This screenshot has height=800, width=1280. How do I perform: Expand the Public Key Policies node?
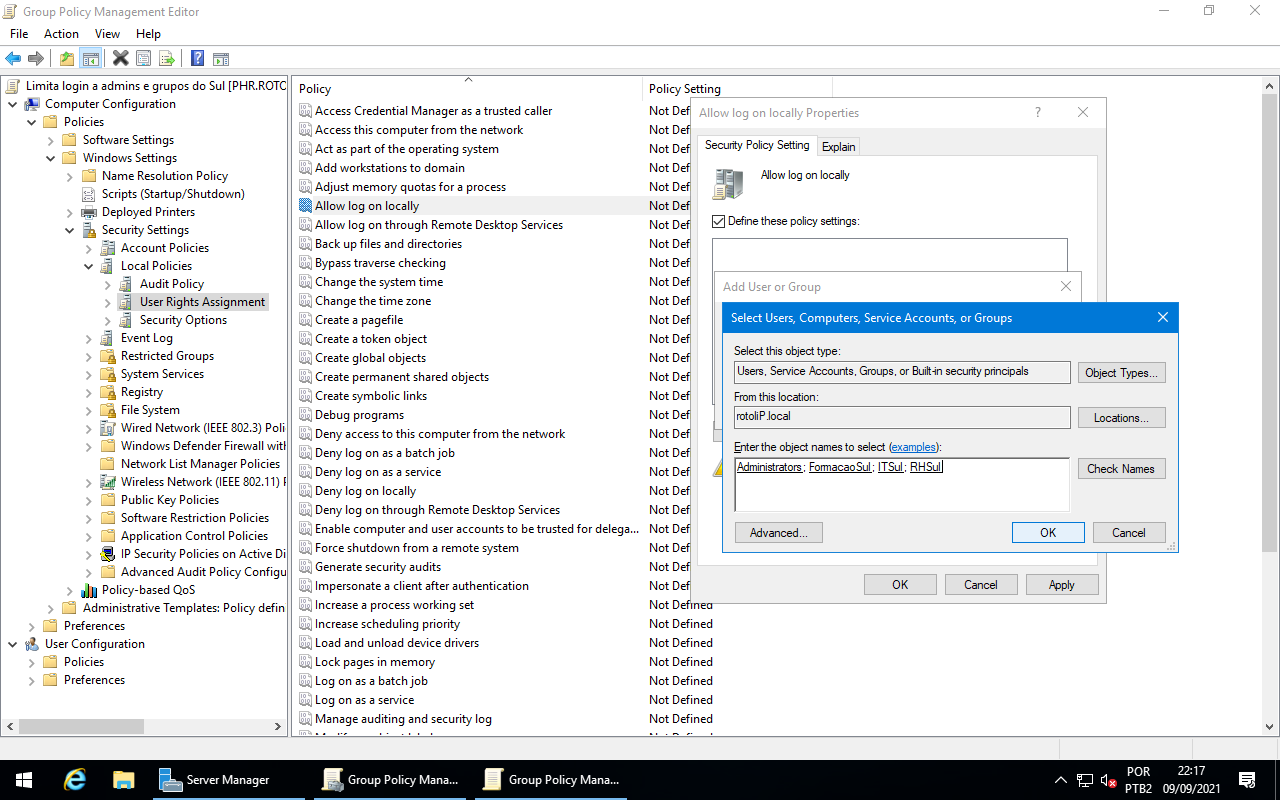[x=88, y=499]
